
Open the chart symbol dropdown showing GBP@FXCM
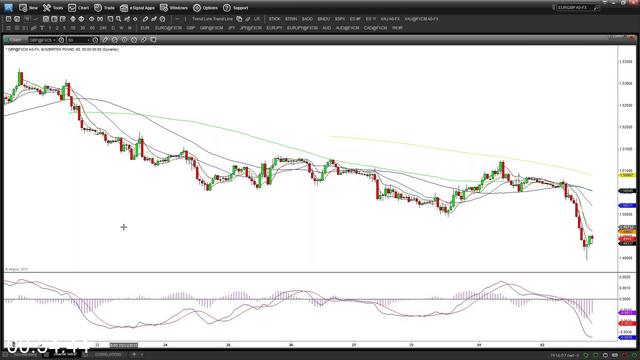(x=42, y=40)
